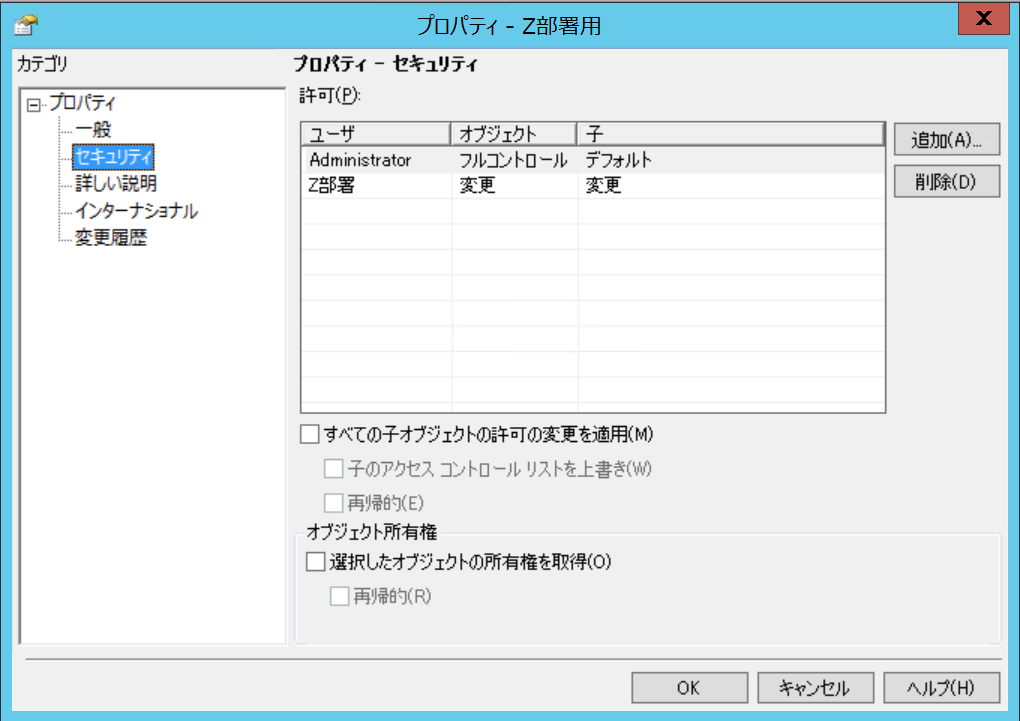Click the 追加(A)... button
This screenshot has height=721, width=1020.
coord(946,139)
